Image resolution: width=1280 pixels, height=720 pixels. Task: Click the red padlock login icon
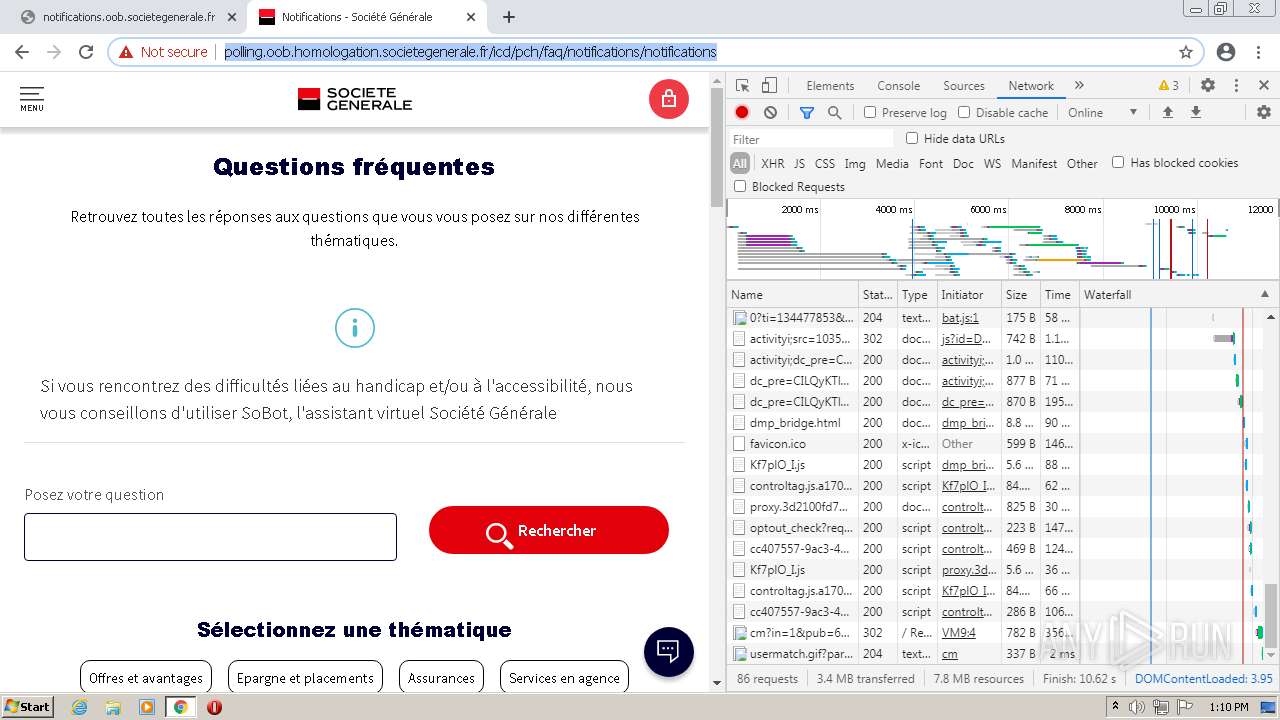668,99
